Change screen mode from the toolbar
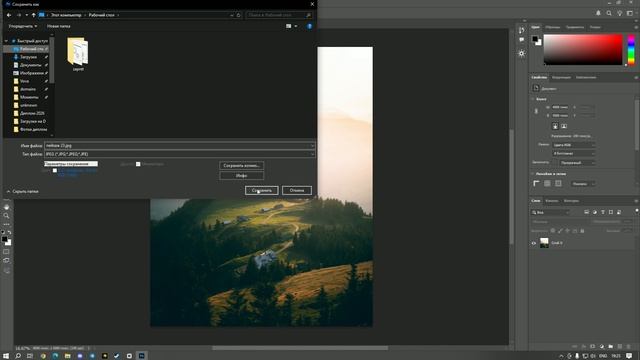The image size is (640, 360). (x=6, y=260)
